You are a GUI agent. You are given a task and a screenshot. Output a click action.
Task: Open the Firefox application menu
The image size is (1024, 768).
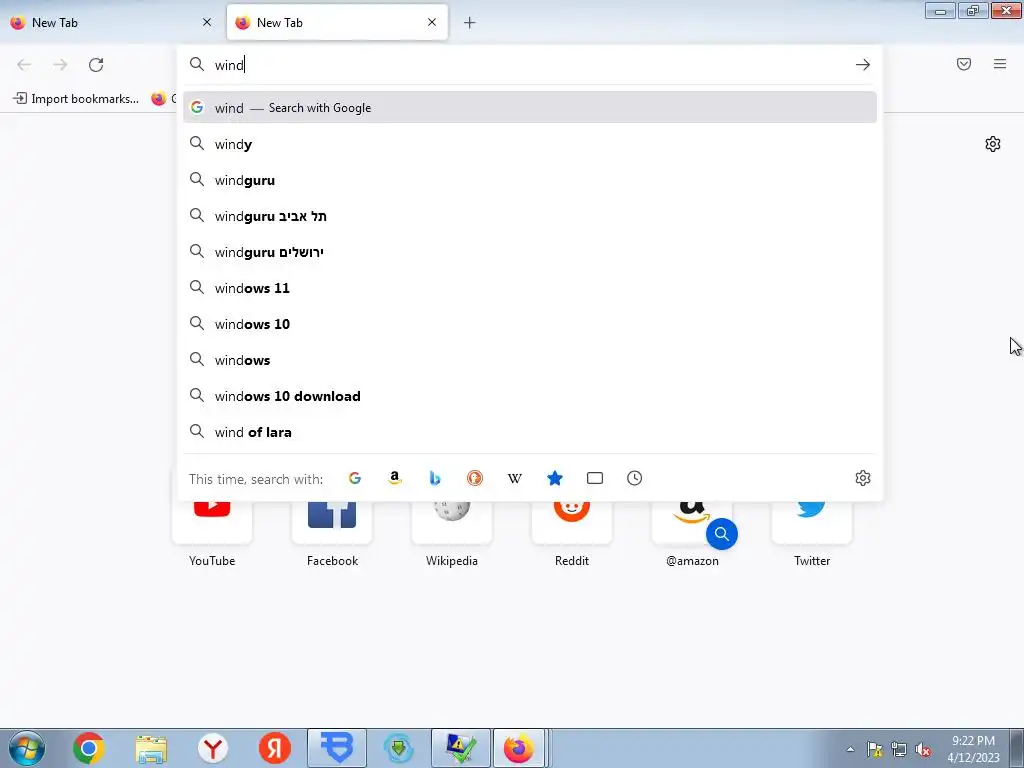[x=1000, y=64]
